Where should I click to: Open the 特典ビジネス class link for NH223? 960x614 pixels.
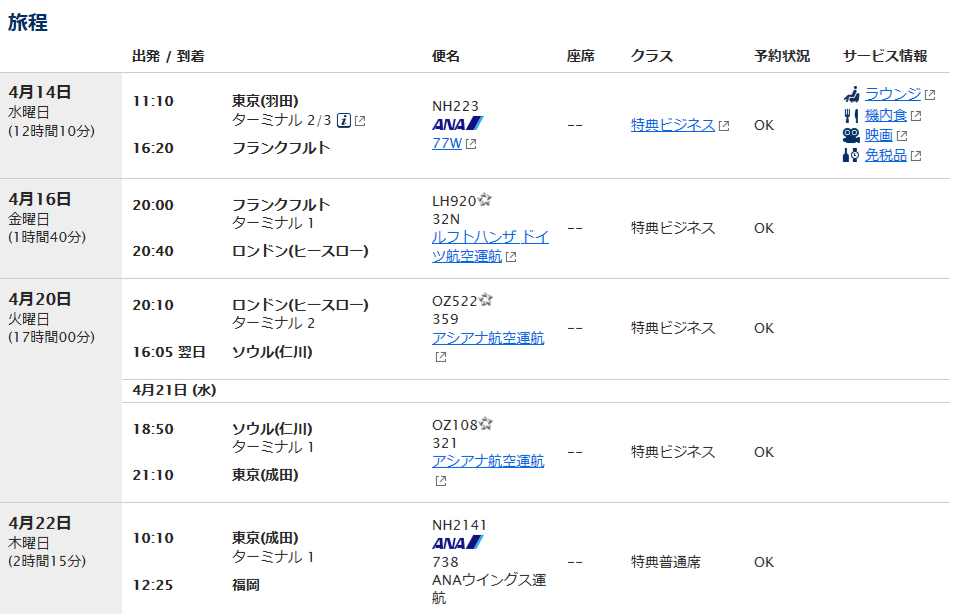pos(673,125)
